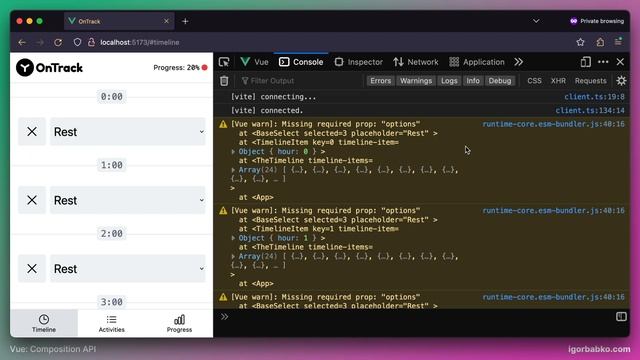Toggle the Requests filter
The width and height of the screenshot is (640, 360).
click(590, 81)
